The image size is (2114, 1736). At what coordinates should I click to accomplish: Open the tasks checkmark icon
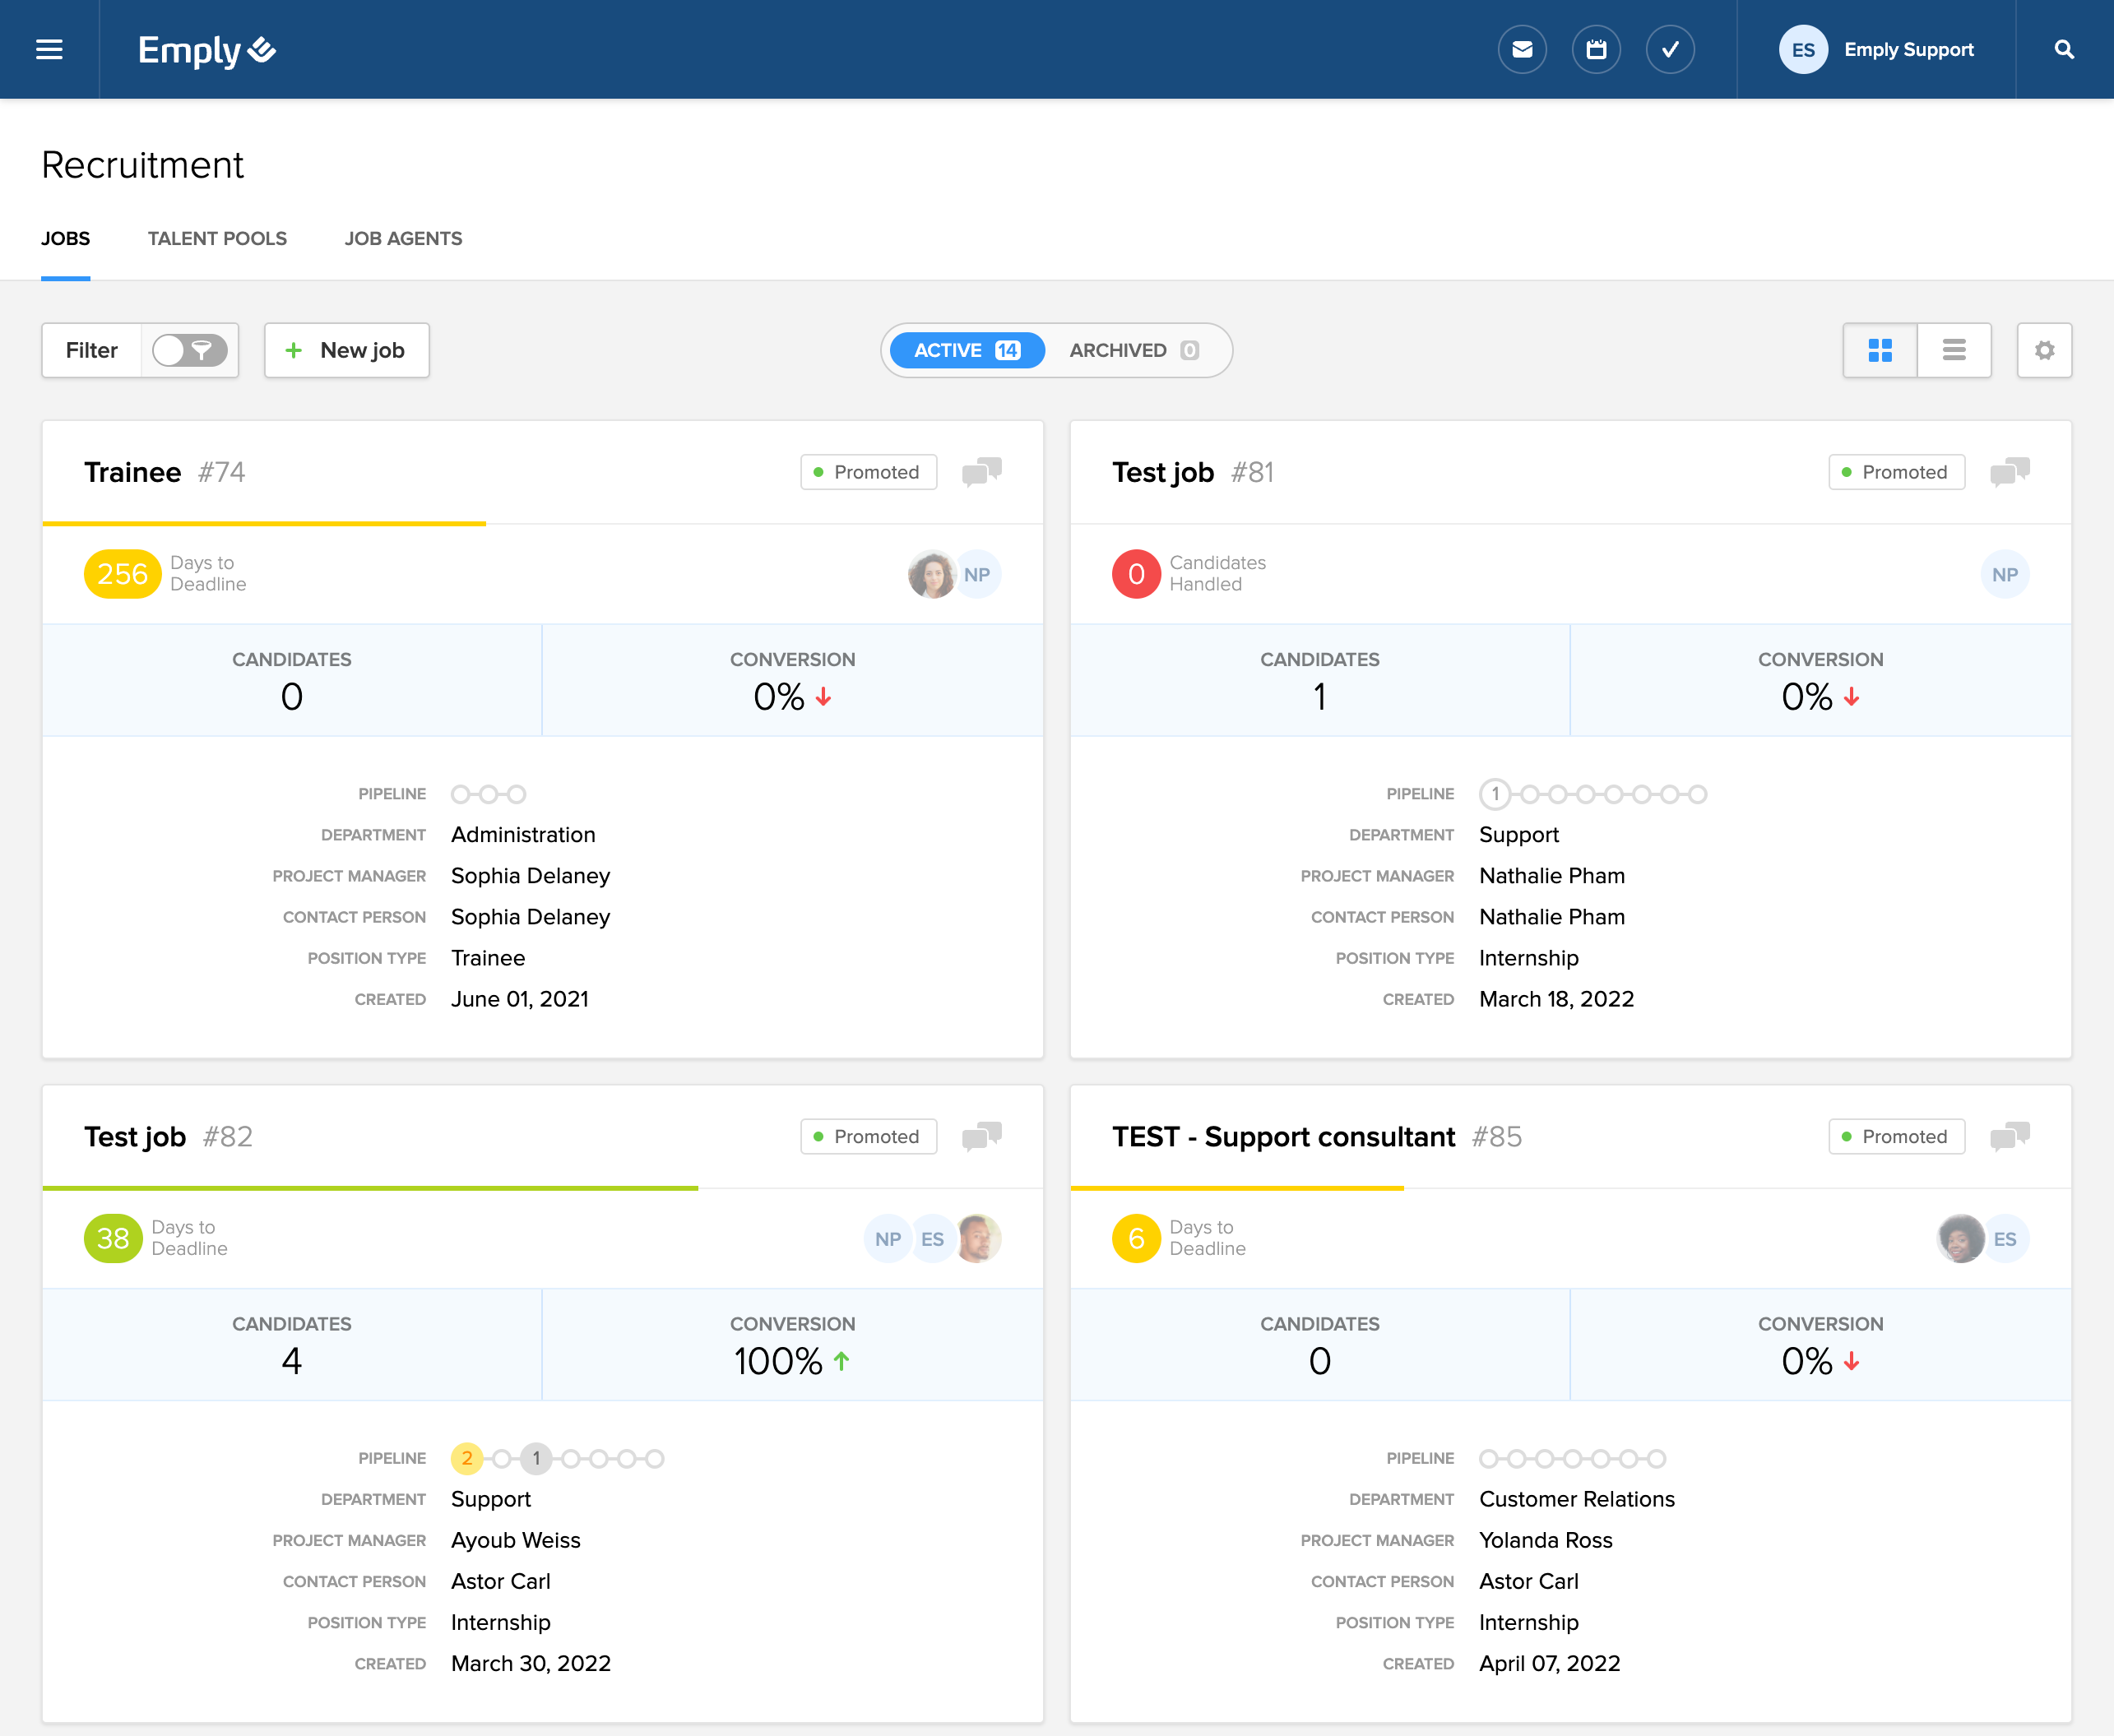pyautogui.click(x=1669, y=49)
